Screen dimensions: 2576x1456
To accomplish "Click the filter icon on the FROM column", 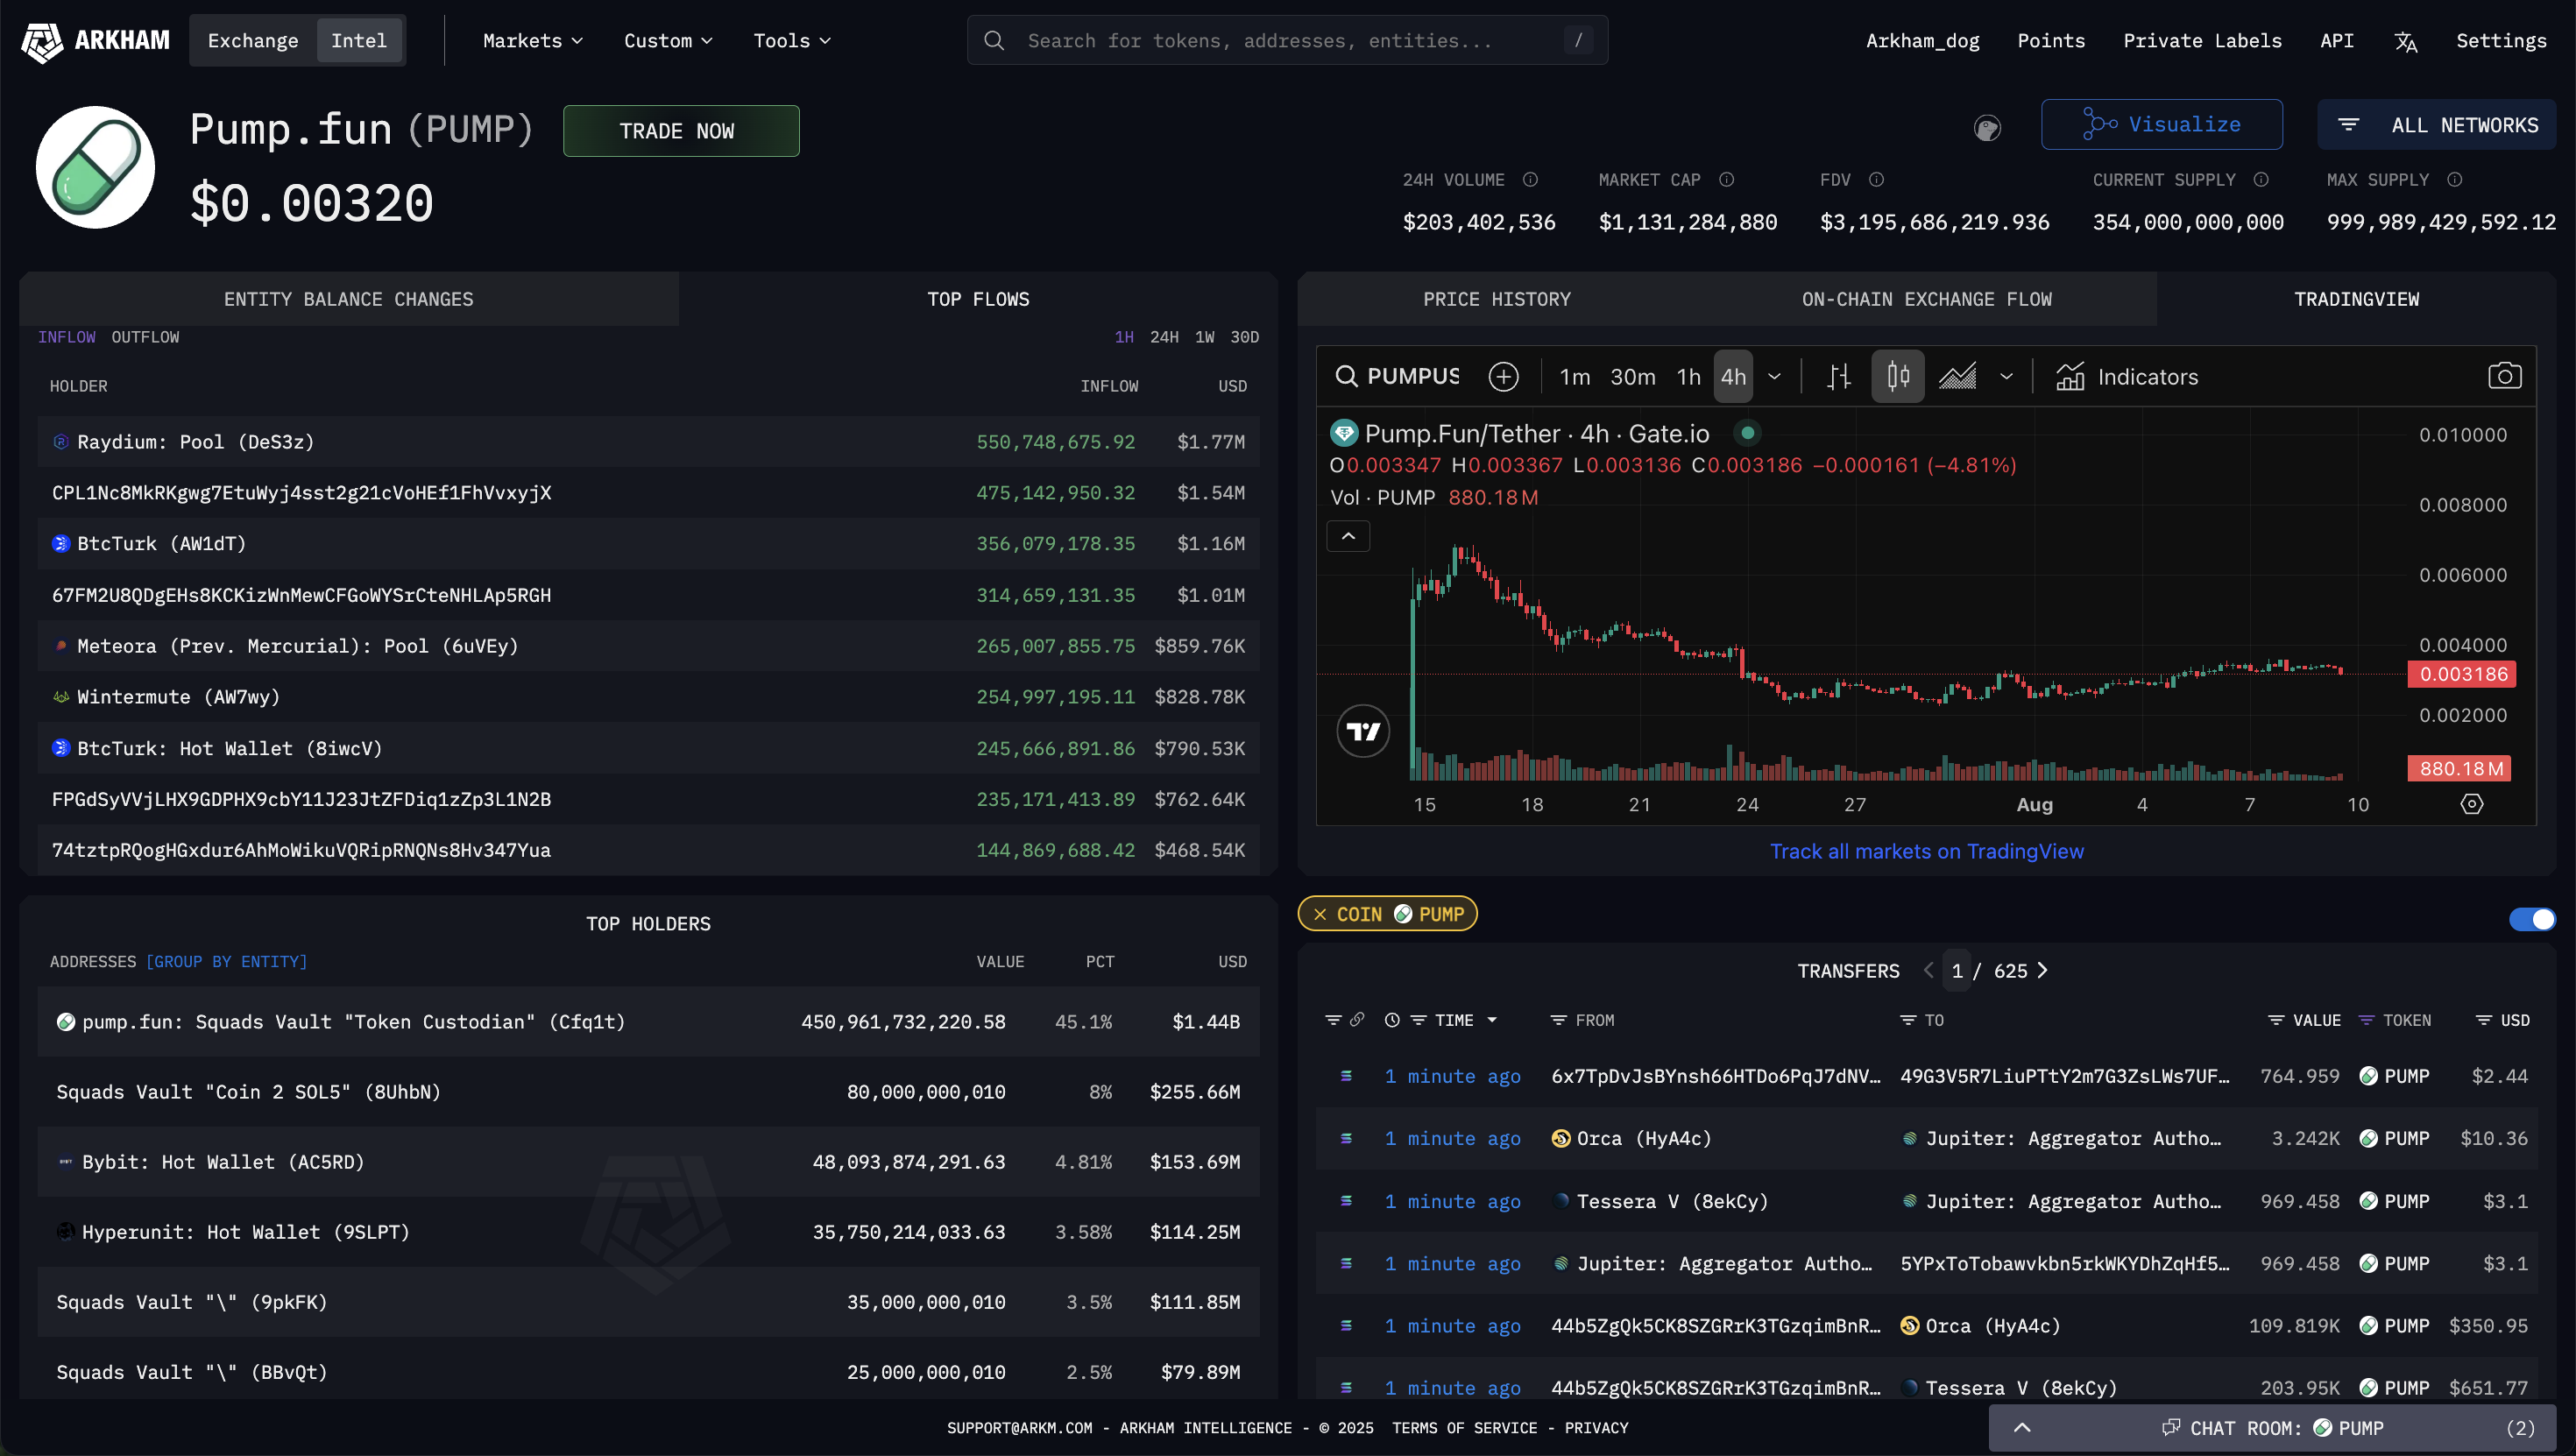I will tap(1557, 1020).
